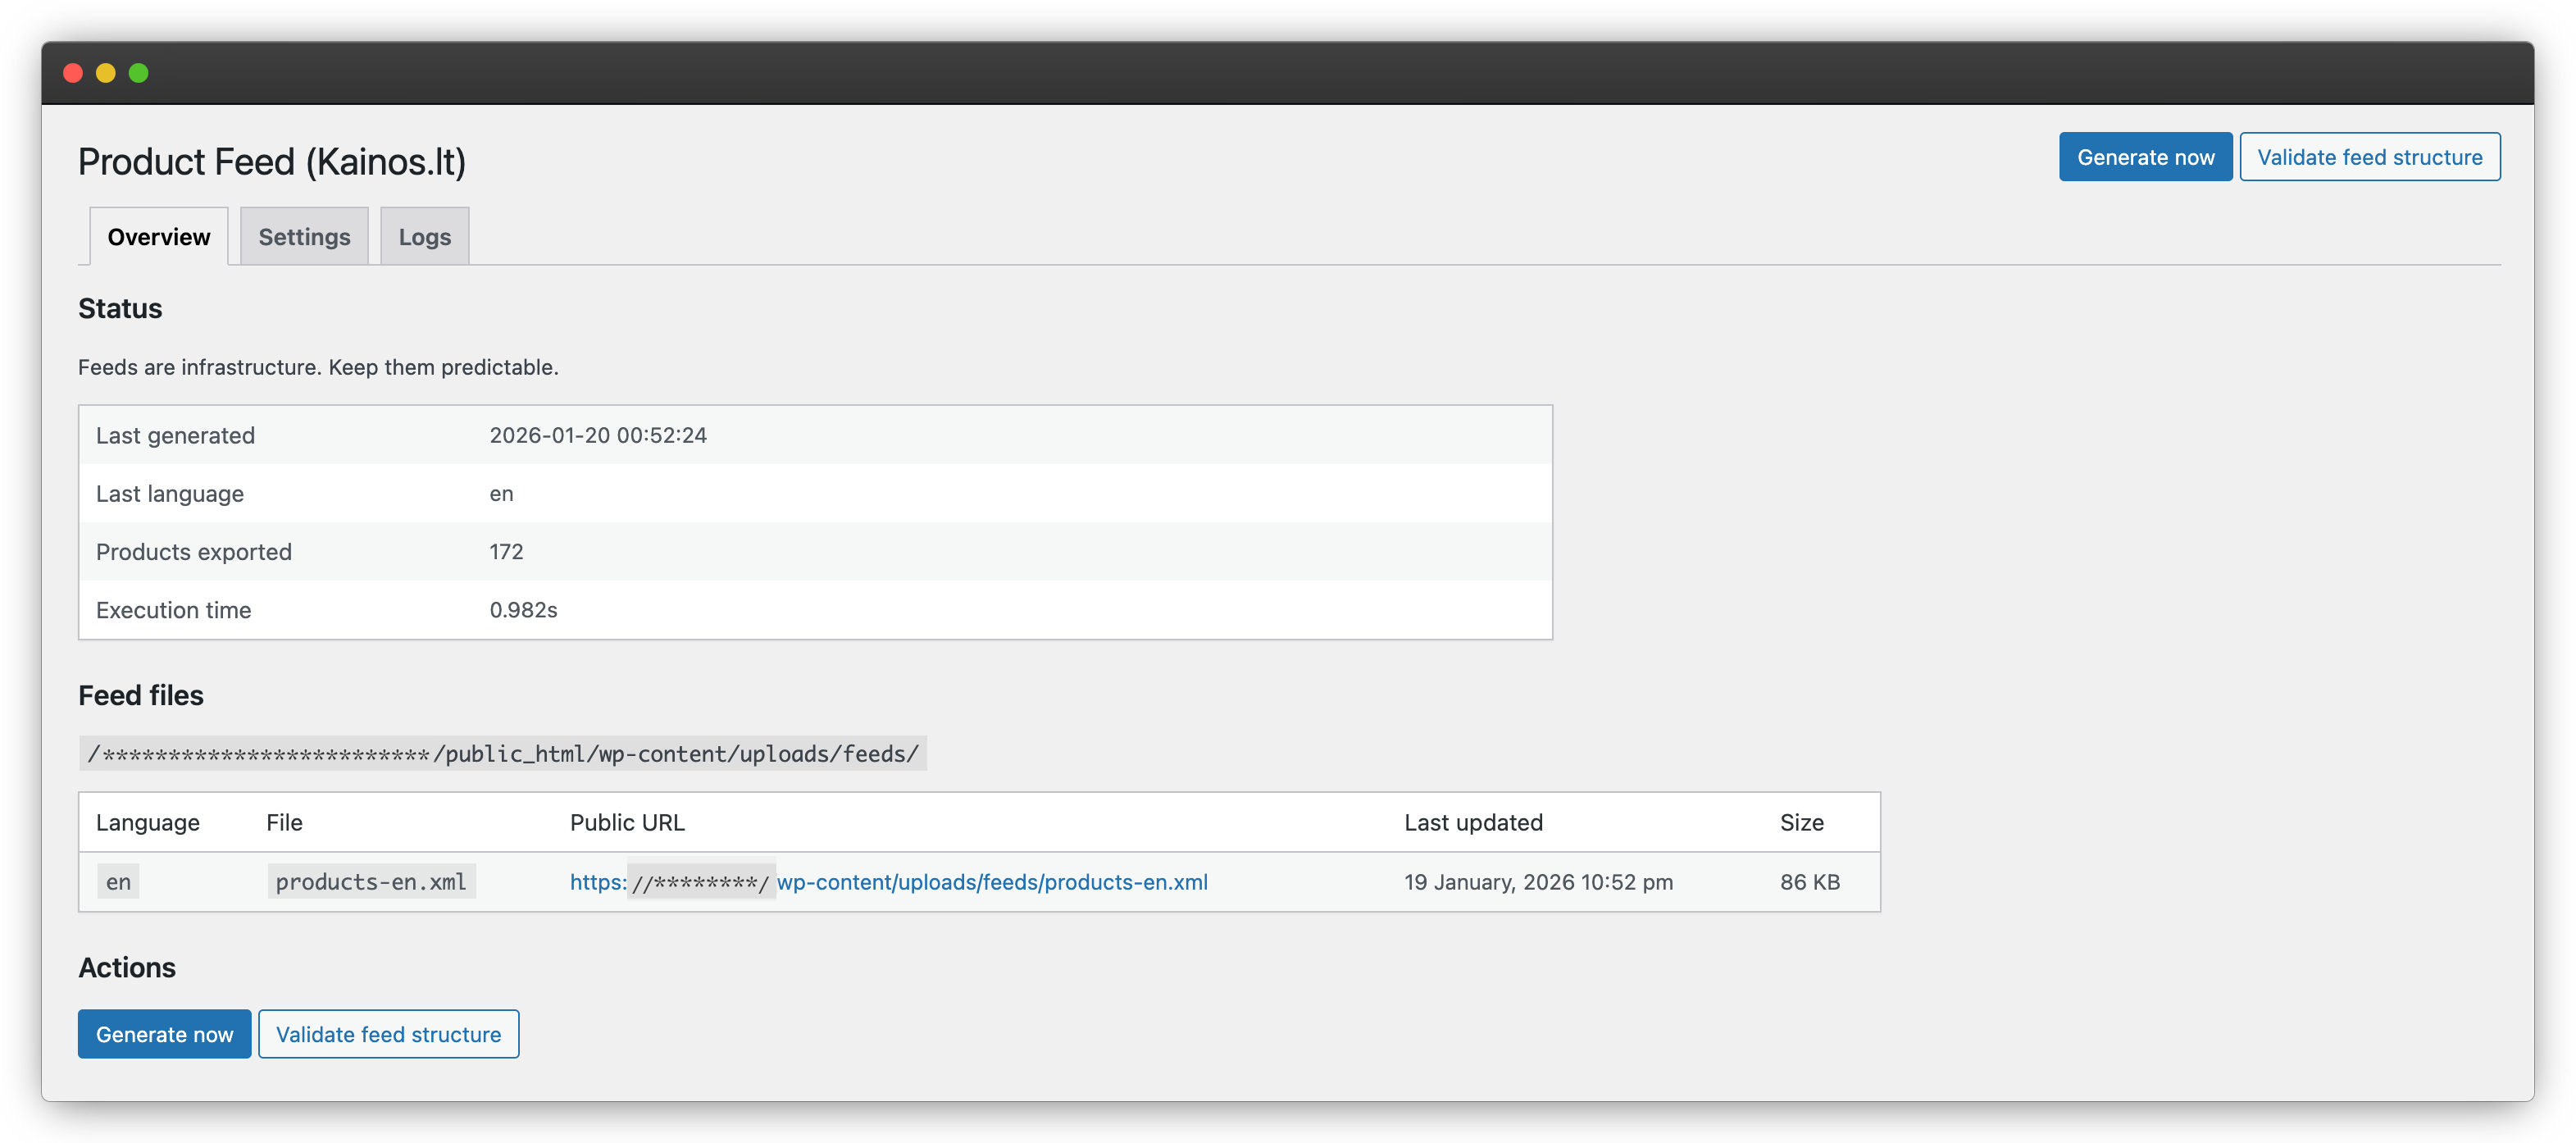Screen dimensions: 2576x1143
Task: Click the top Generate now button
Action: 2145,156
